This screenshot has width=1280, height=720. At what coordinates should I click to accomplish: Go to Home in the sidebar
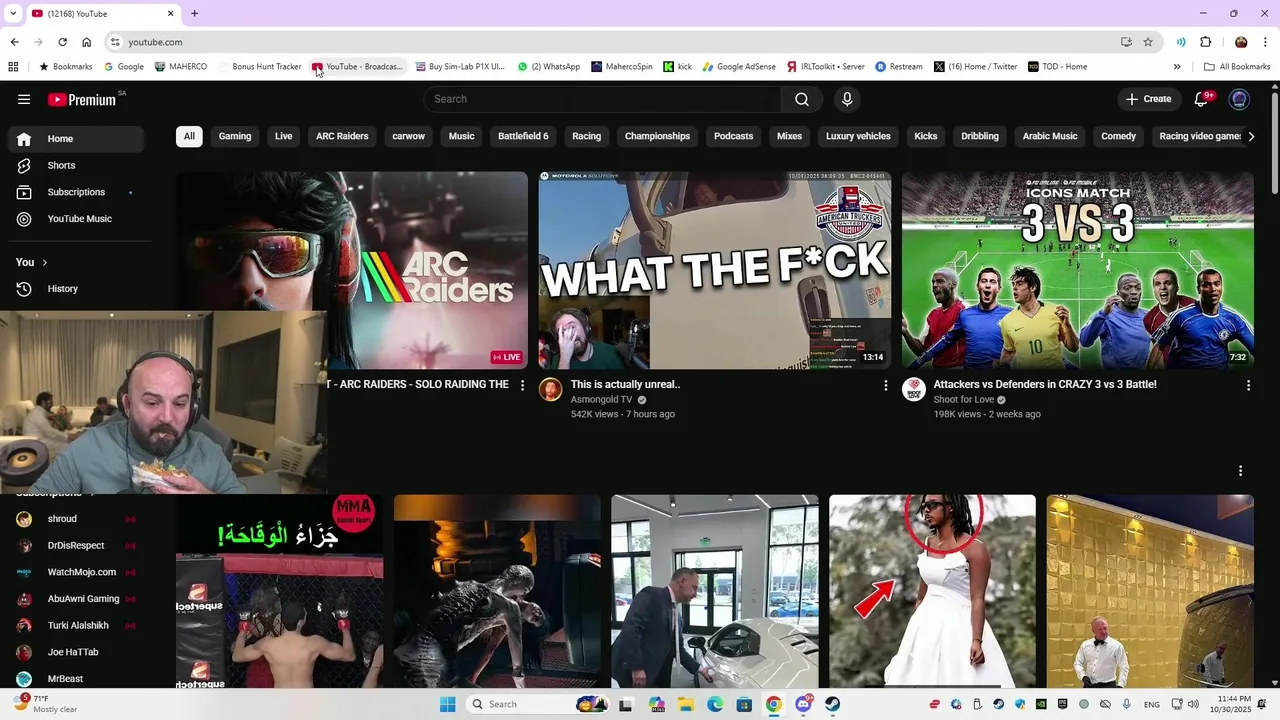point(76,139)
